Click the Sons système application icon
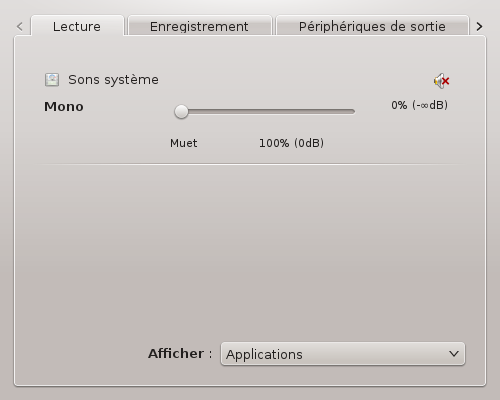Image resolution: width=500 pixels, height=400 pixels. pyautogui.click(x=52, y=80)
